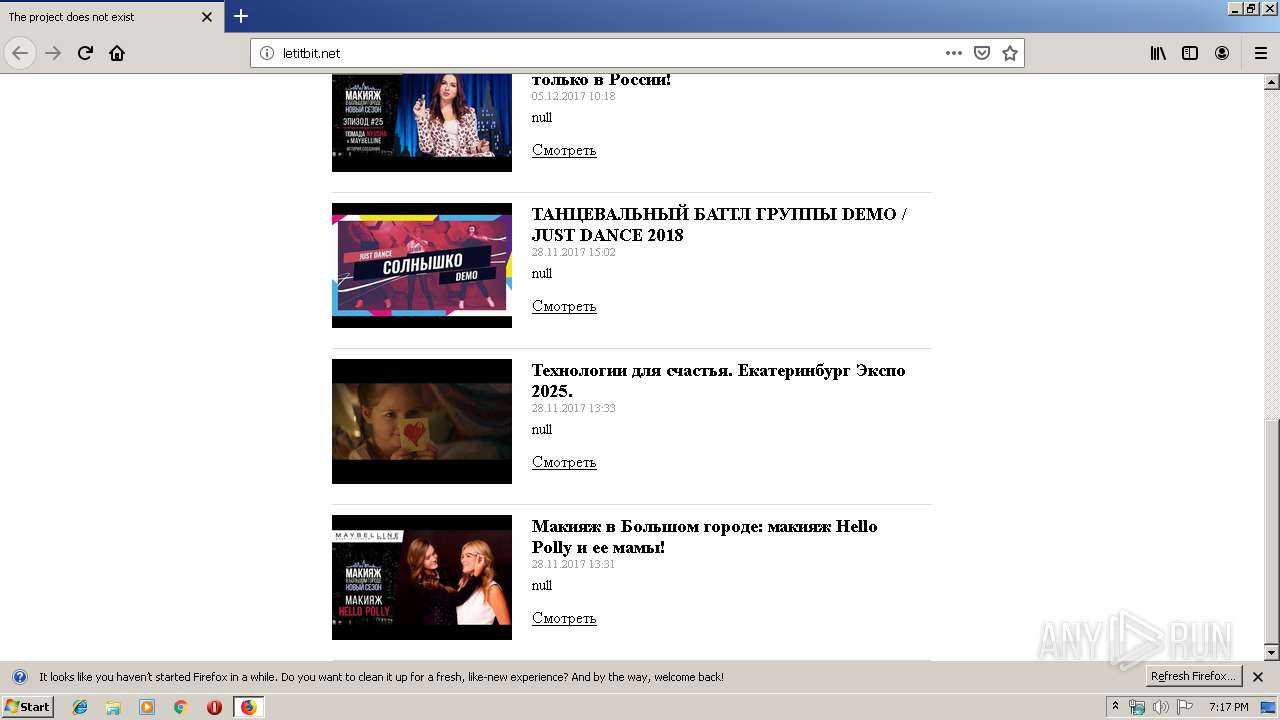This screenshot has width=1280, height=720.
Task: Click Смотреть under Екатеринбург Экспо 2025 entry
Action: (x=564, y=462)
